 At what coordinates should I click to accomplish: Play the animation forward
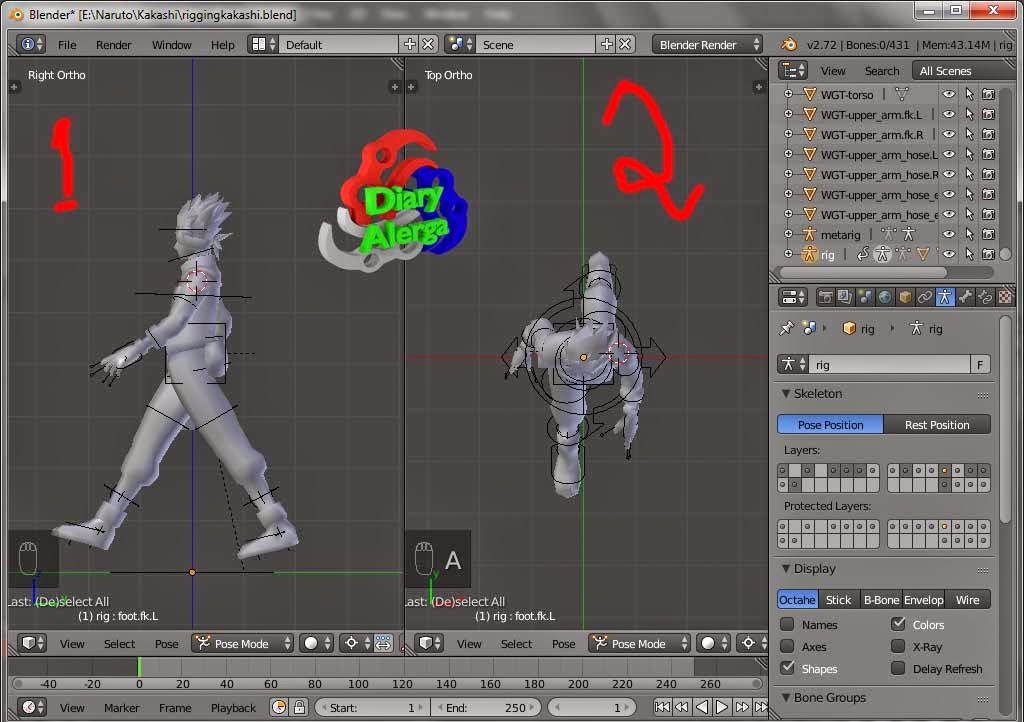click(x=722, y=707)
